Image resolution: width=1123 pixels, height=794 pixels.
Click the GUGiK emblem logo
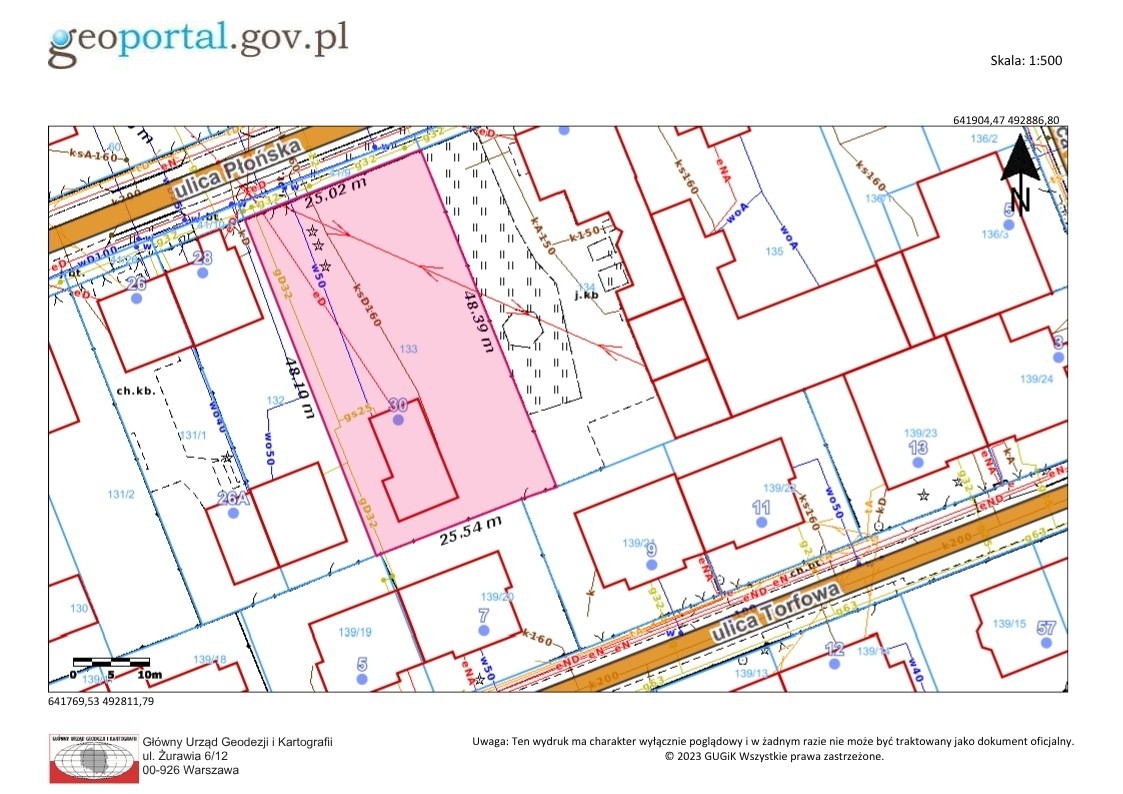click(x=94, y=758)
